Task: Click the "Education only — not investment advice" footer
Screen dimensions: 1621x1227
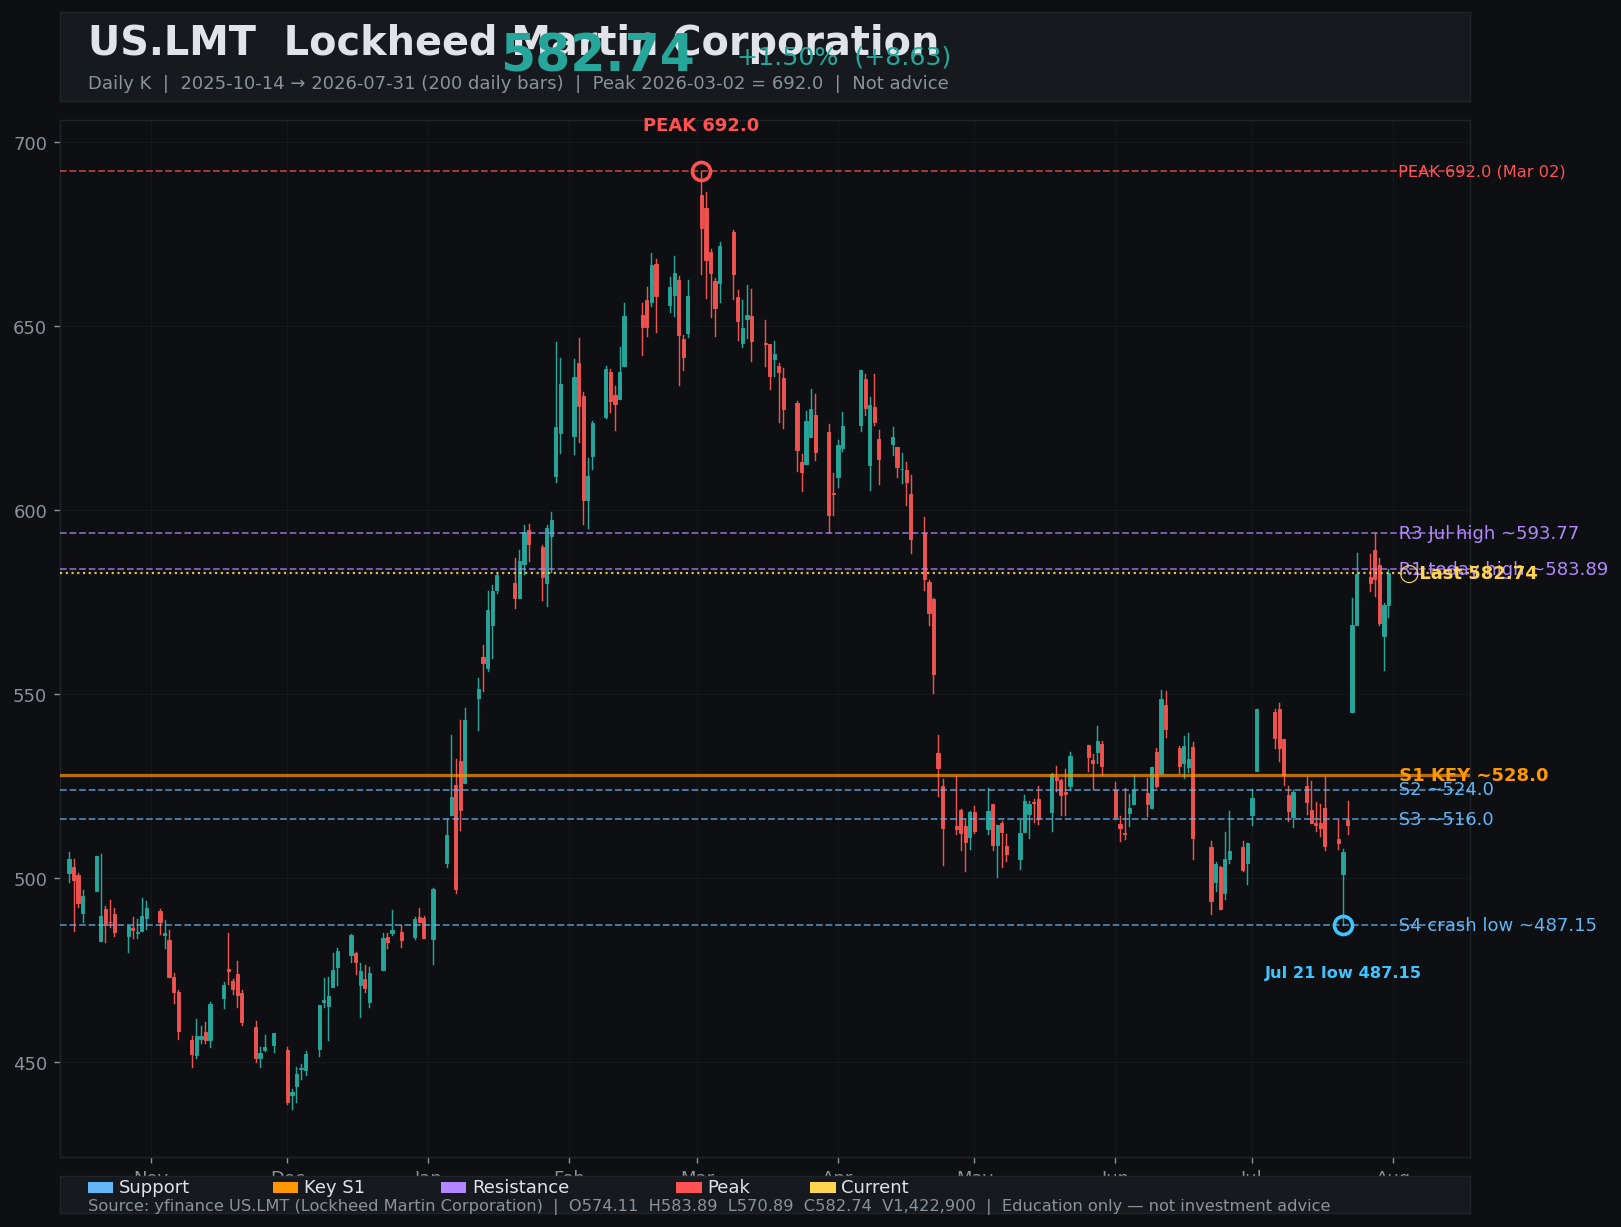Action: click(x=1166, y=1206)
